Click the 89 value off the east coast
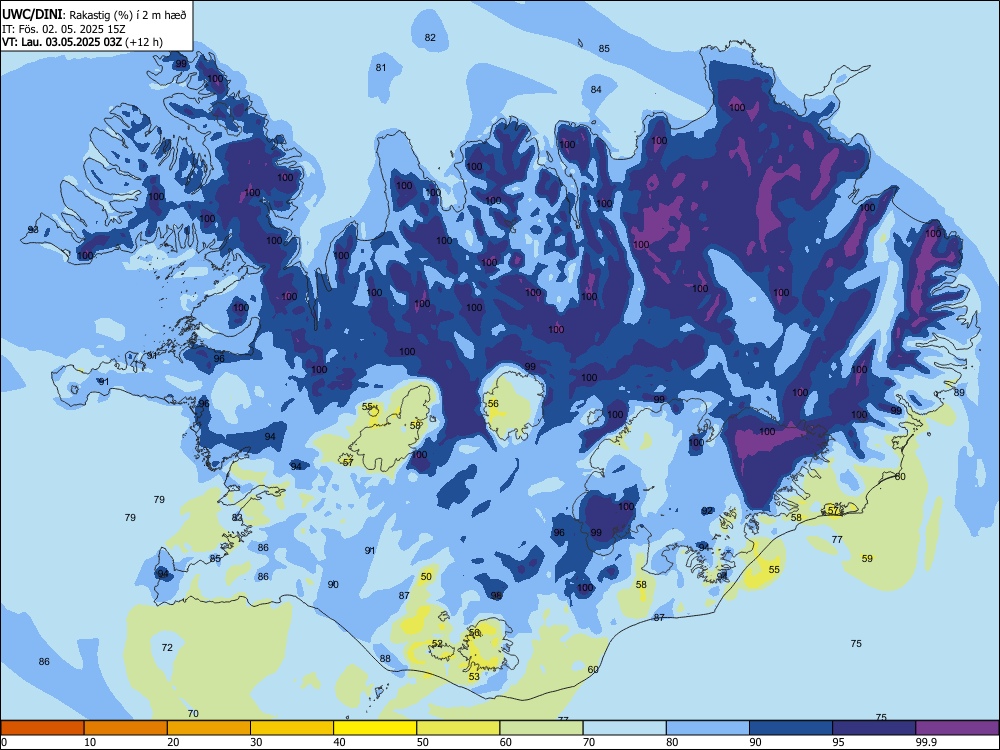Image resolution: width=1000 pixels, height=750 pixels. coord(959,393)
